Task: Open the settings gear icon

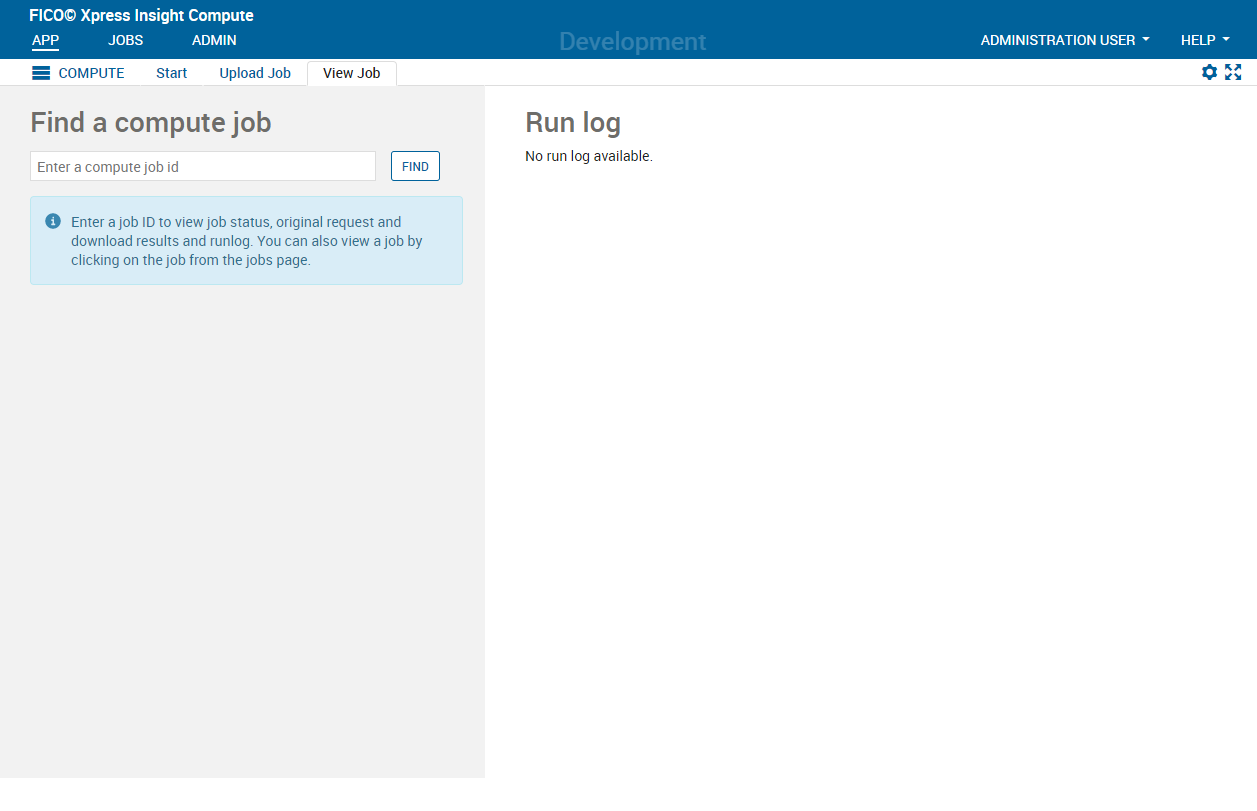Action: [1209, 72]
